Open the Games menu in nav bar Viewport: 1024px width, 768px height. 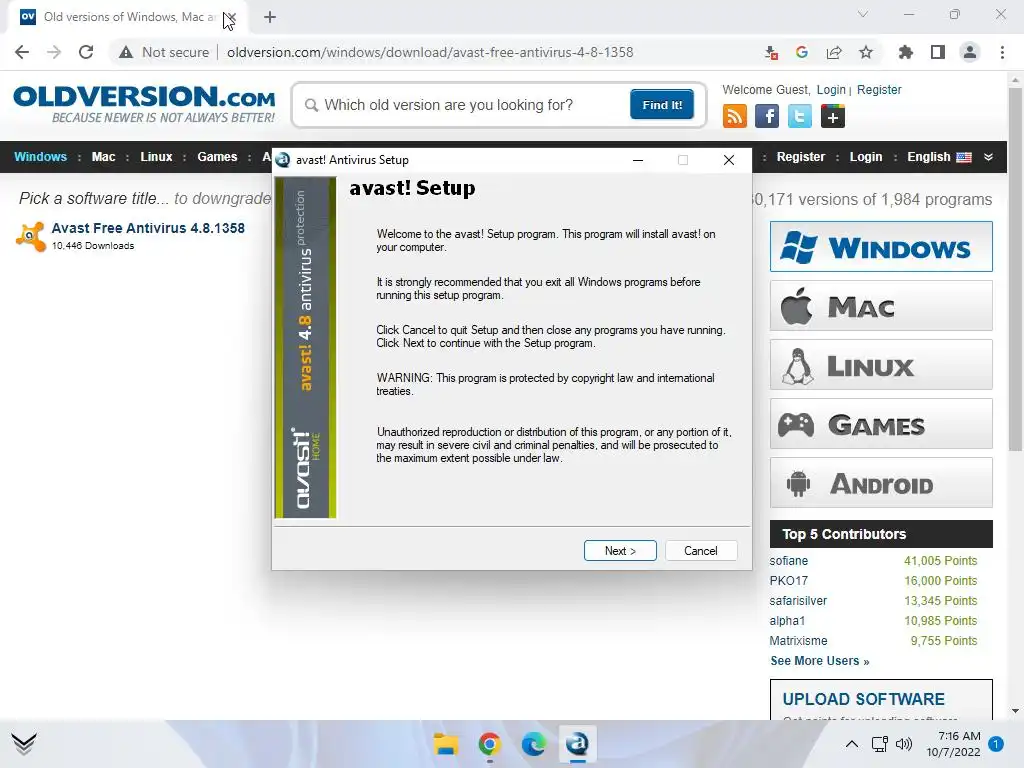217,157
